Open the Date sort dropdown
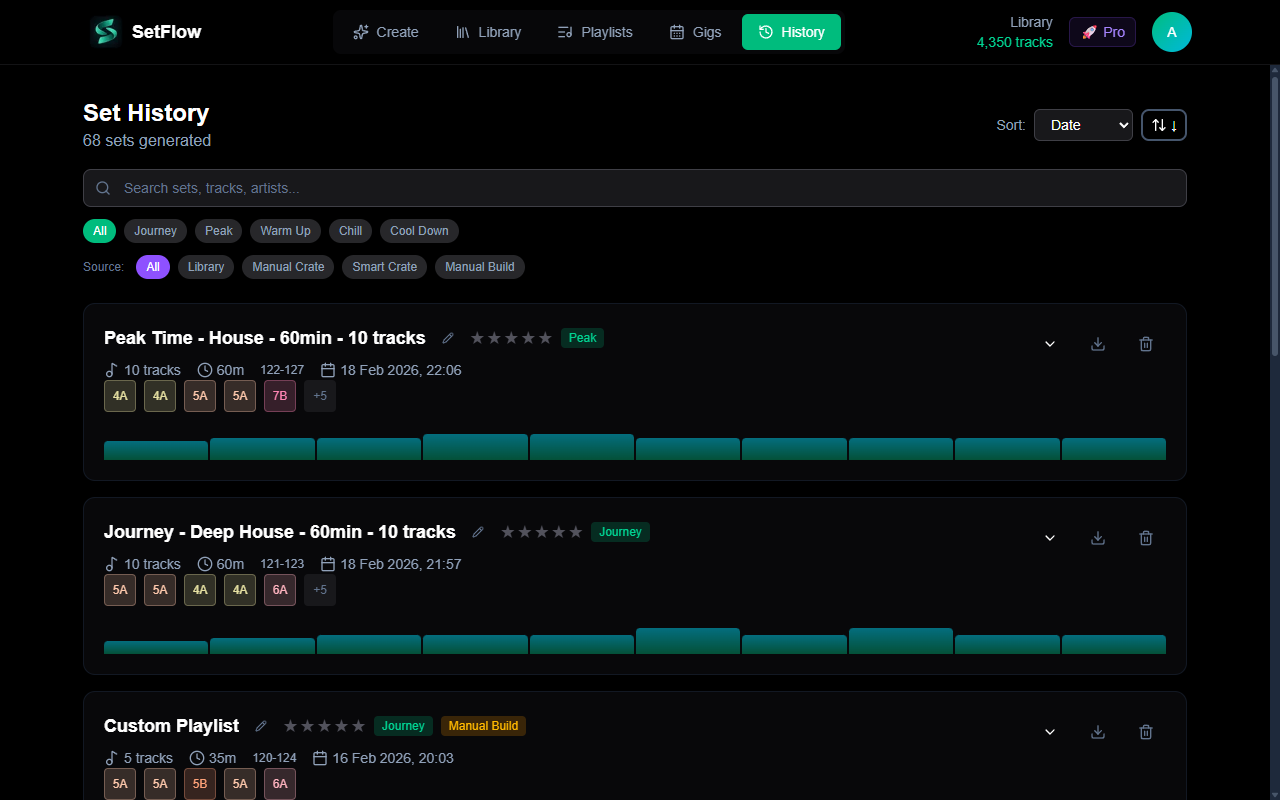Viewport: 1280px width, 800px height. click(x=1083, y=124)
